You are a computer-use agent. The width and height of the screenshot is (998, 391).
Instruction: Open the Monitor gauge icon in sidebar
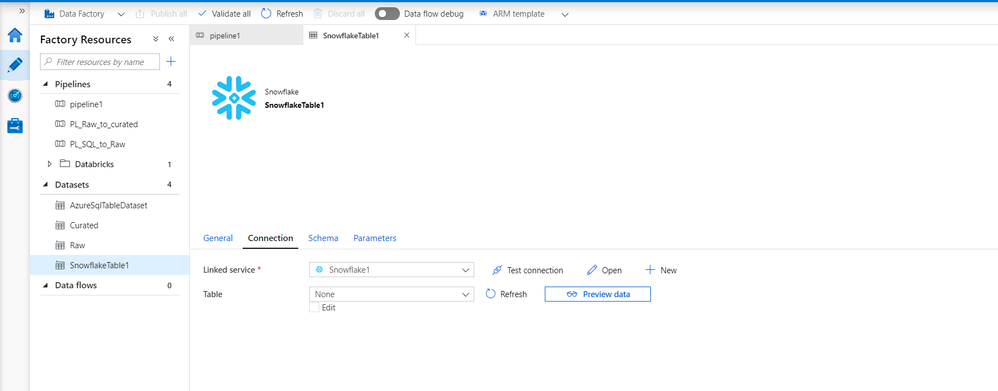15,96
